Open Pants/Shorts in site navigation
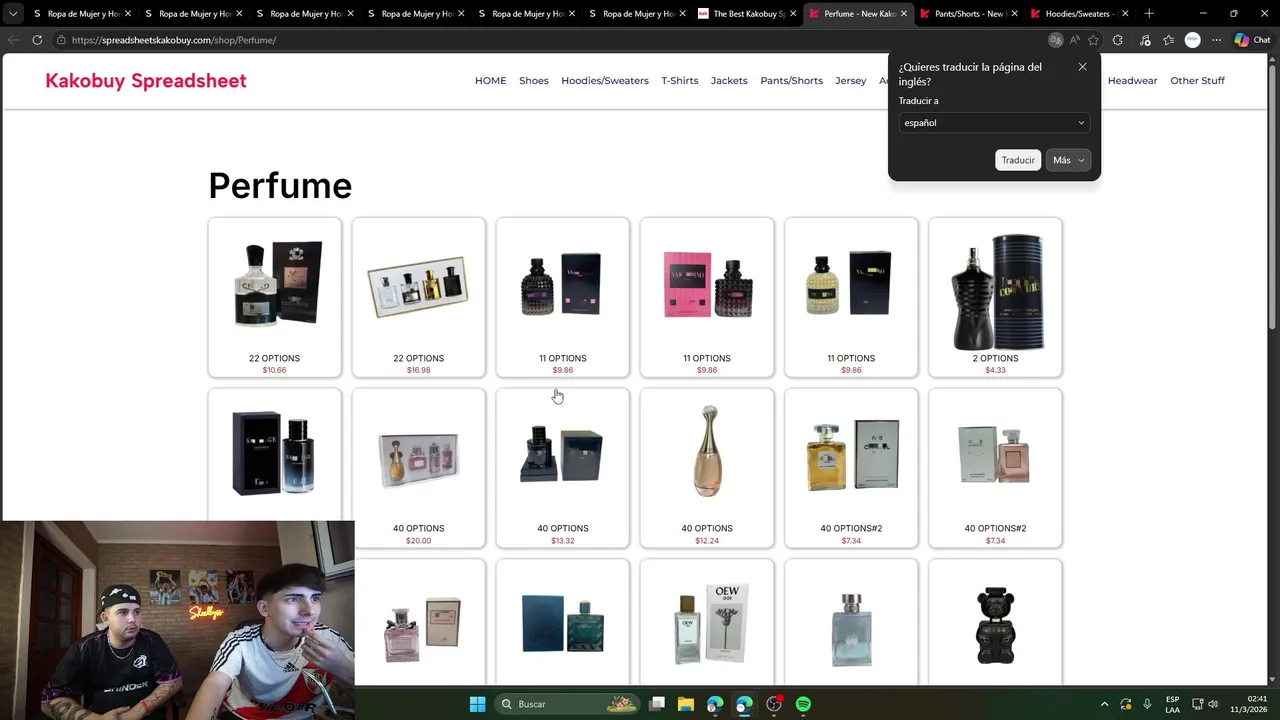This screenshot has height=720, width=1280. point(791,81)
